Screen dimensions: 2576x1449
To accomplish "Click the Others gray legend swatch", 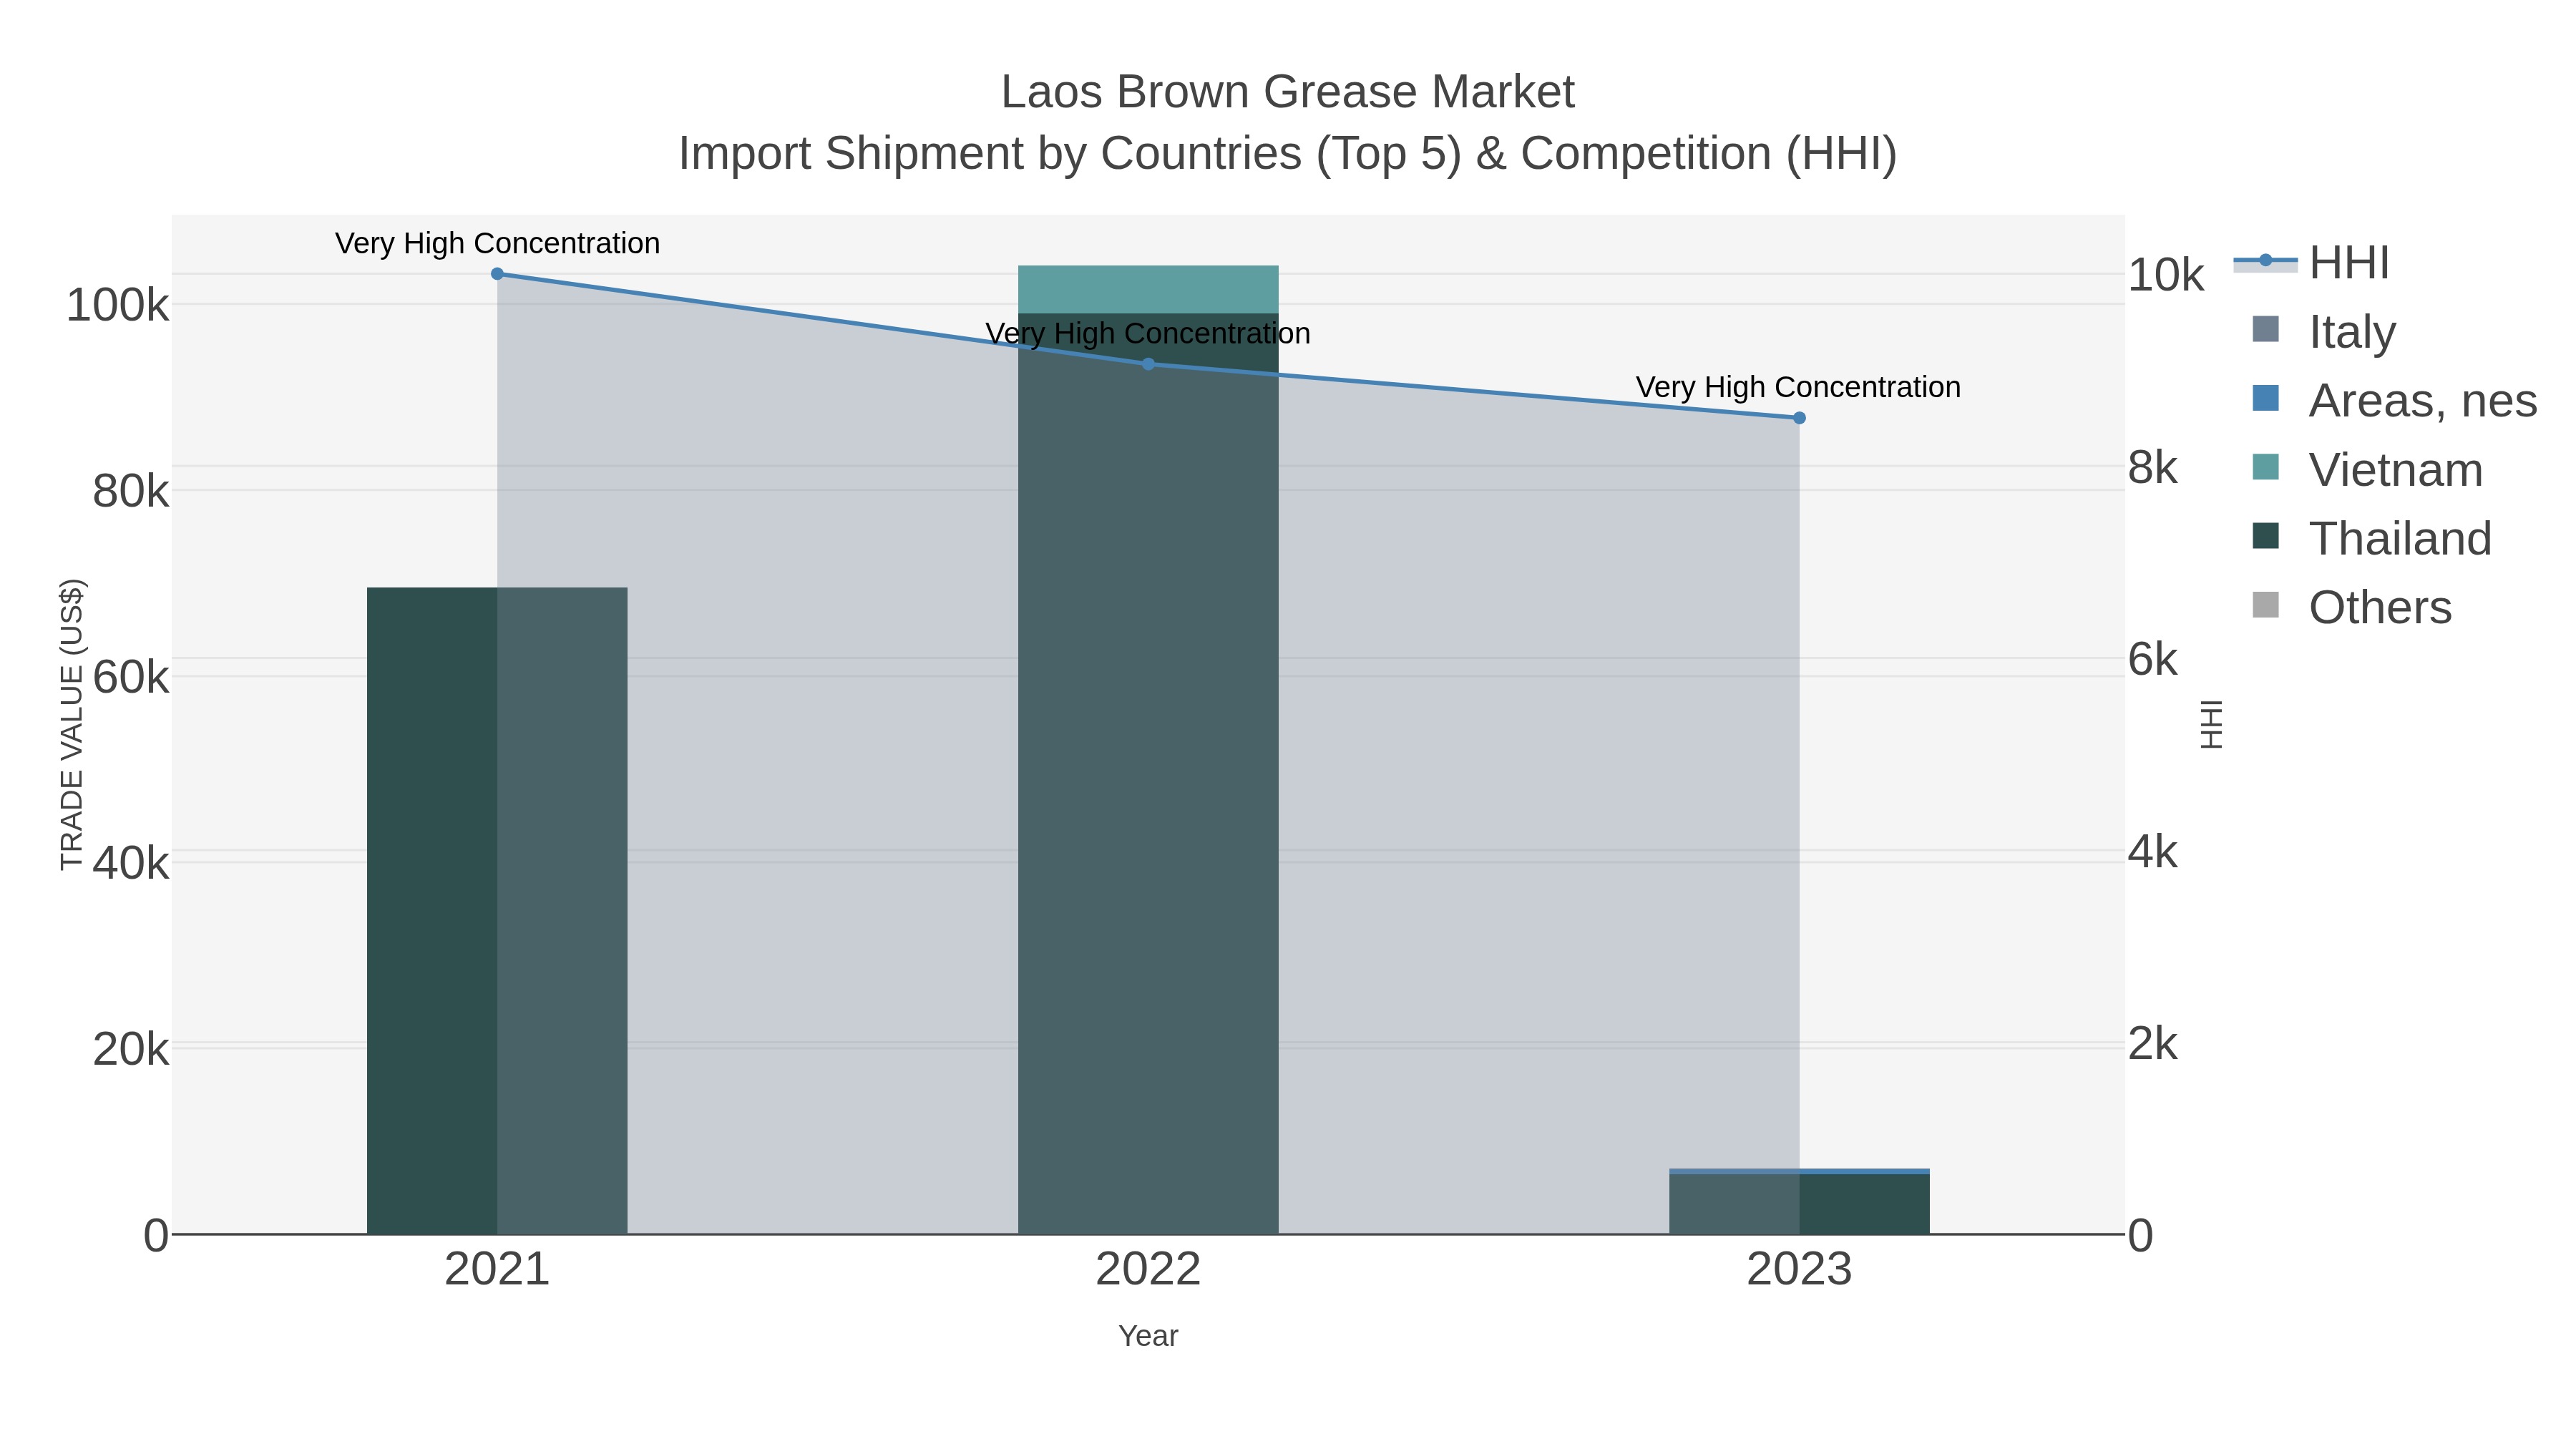I will pos(2265,605).
